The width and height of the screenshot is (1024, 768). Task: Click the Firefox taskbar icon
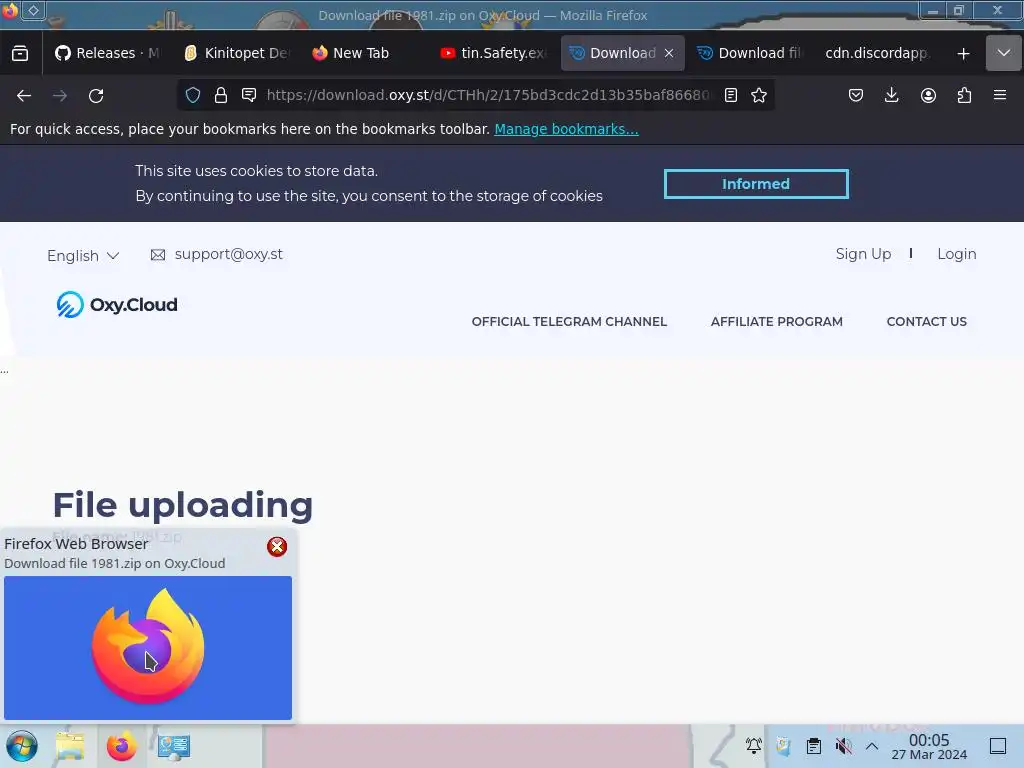tap(121, 746)
